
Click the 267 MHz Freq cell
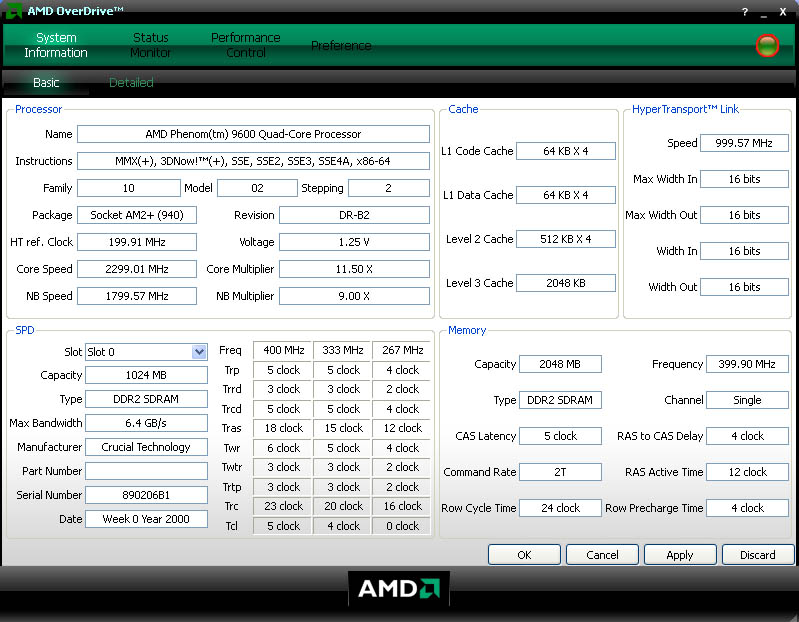(x=402, y=350)
